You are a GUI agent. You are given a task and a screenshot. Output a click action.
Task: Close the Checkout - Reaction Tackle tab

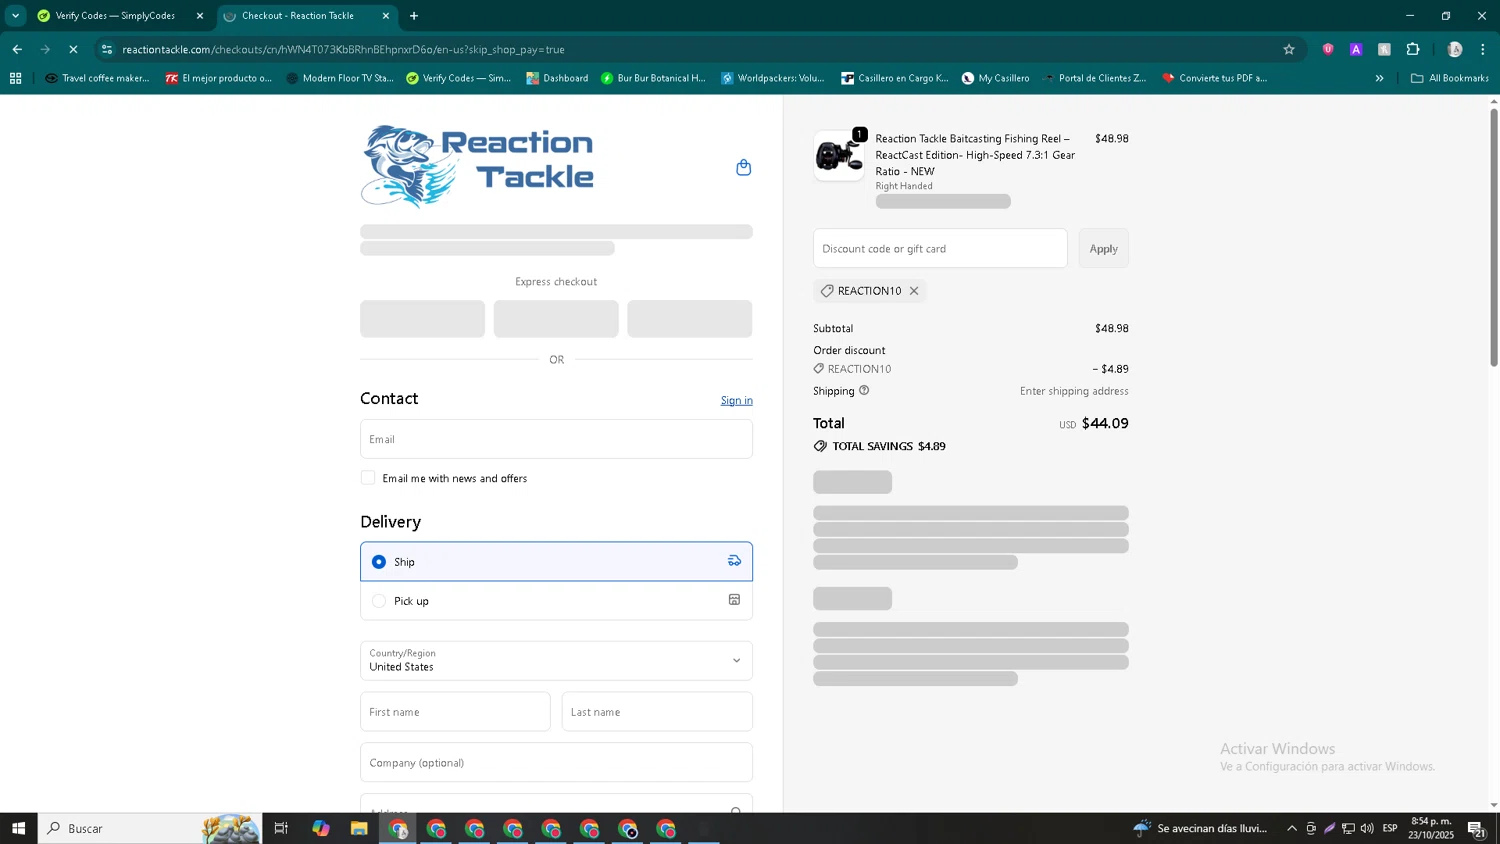pyautogui.click(x=386, y=16)
